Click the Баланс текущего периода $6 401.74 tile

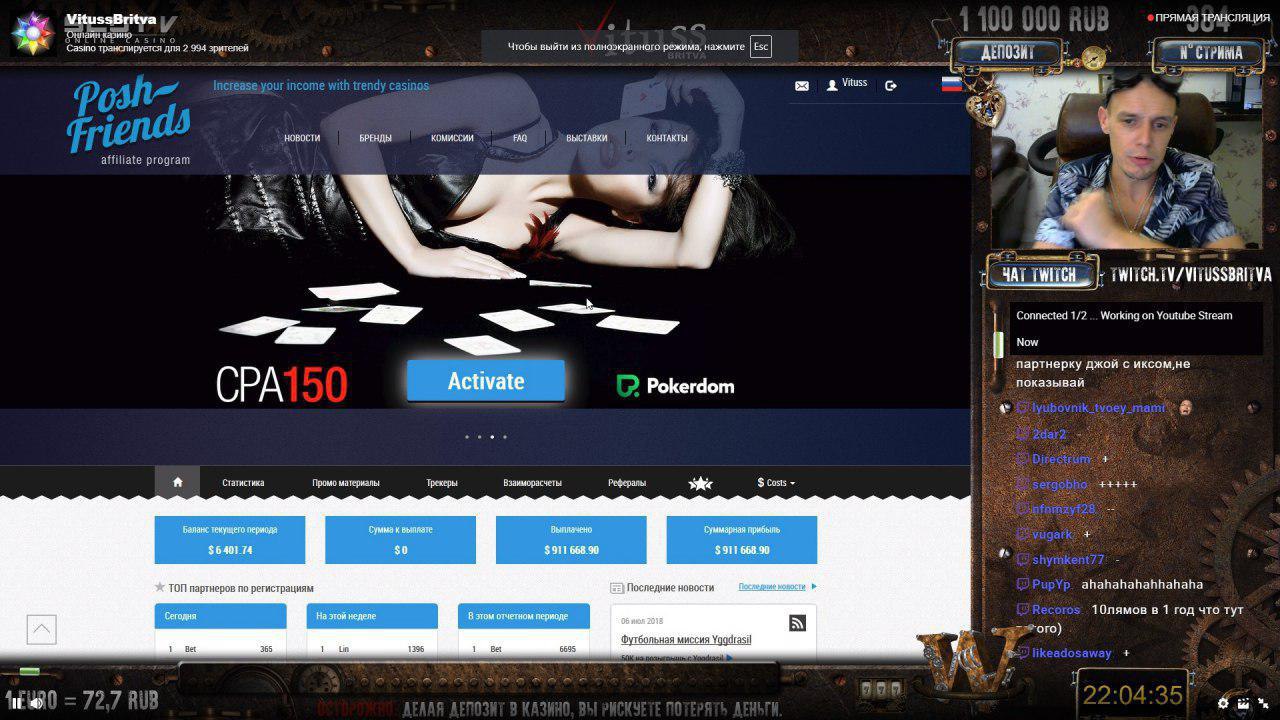tap(230, 540)
